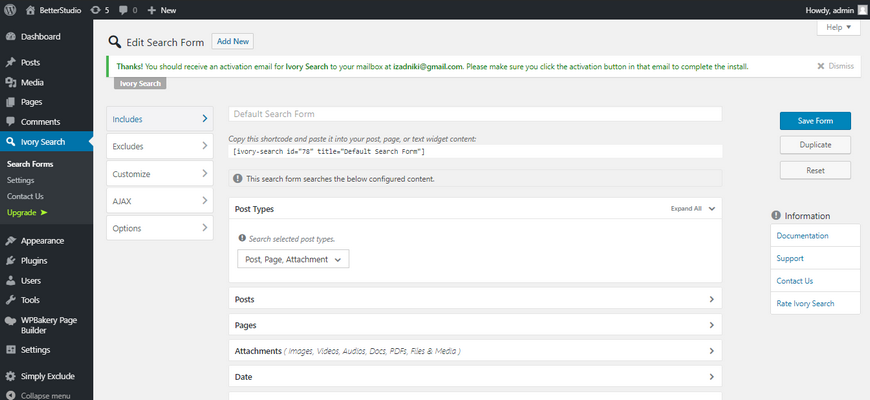Image resolution: width=870 pixels, height=400 pixels.
Task: Select the Excludes tab
Action: (x=160, y=146)
